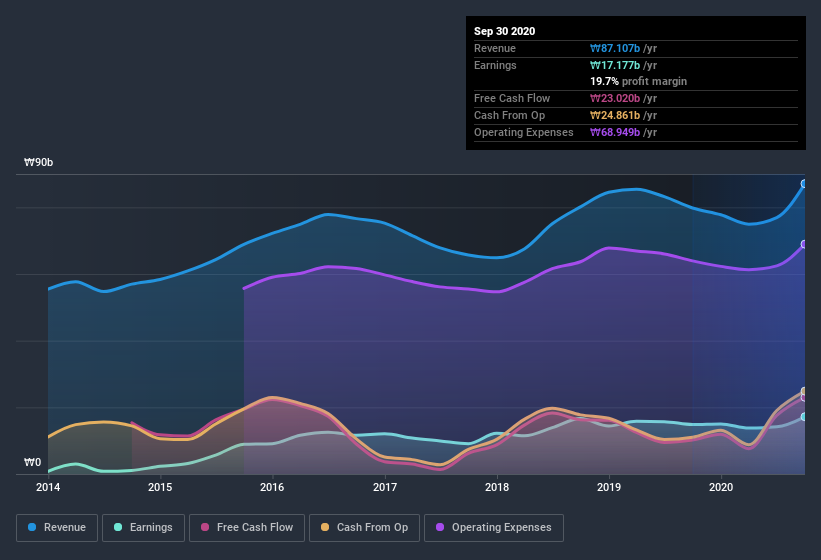
Task: Select the 2017 x-axis label
Action: 385,487
